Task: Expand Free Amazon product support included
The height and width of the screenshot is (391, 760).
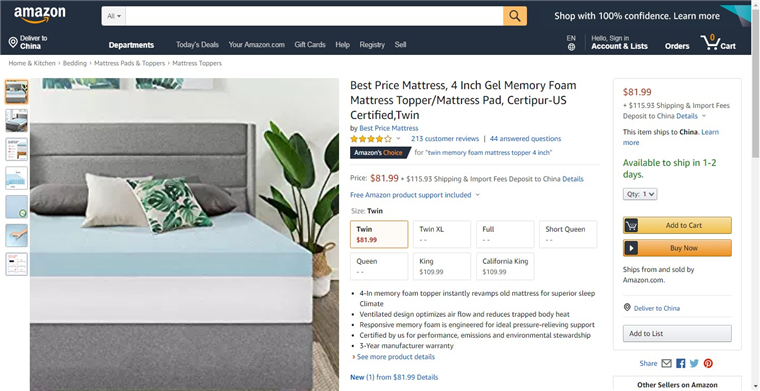Action: (x=415, y=195)
